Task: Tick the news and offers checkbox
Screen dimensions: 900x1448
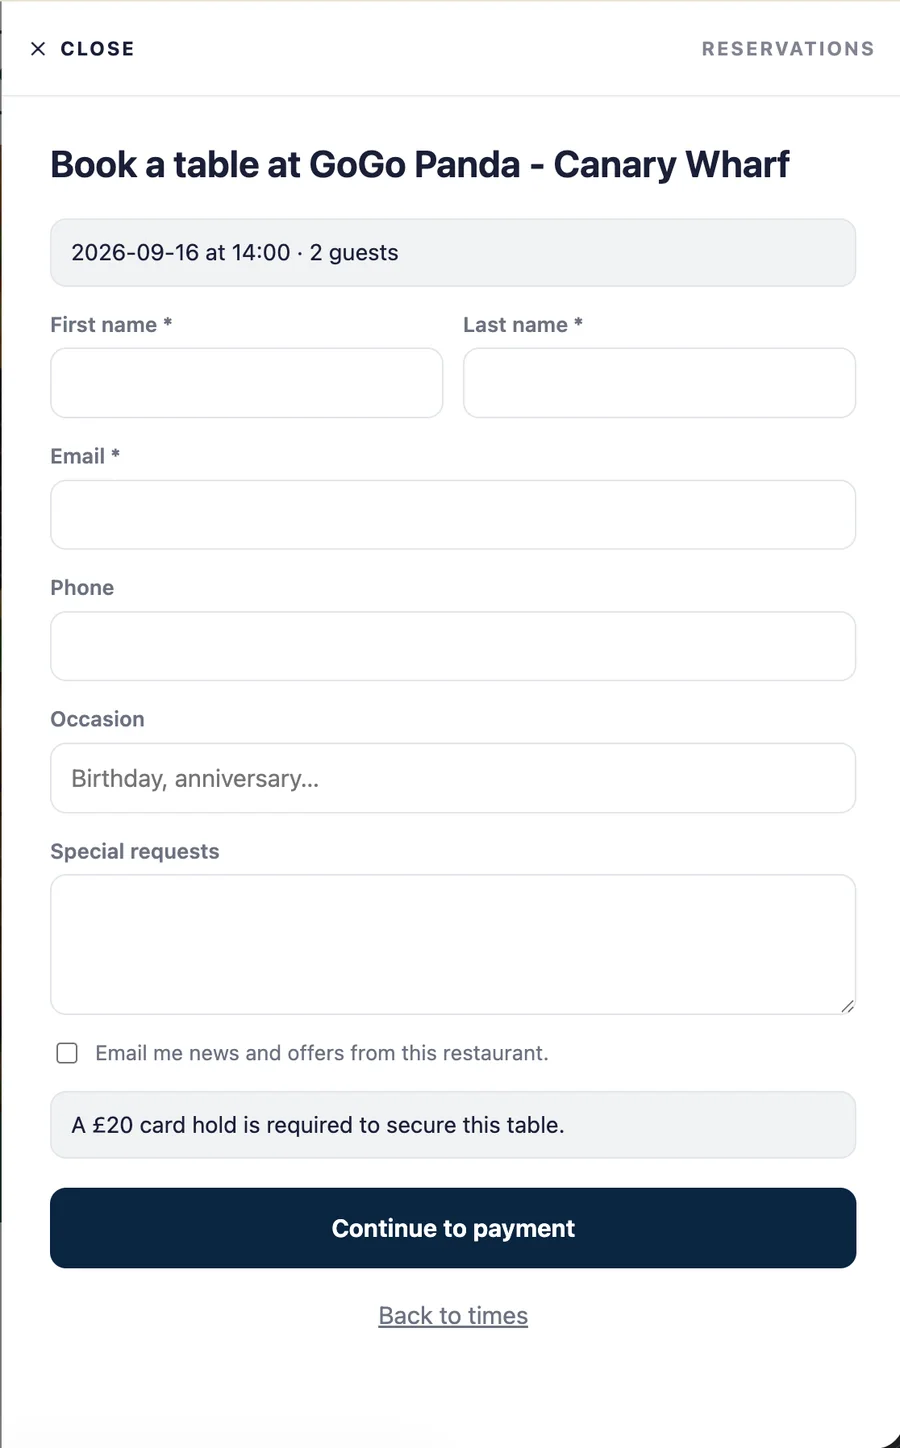Action: [67, 1053]
